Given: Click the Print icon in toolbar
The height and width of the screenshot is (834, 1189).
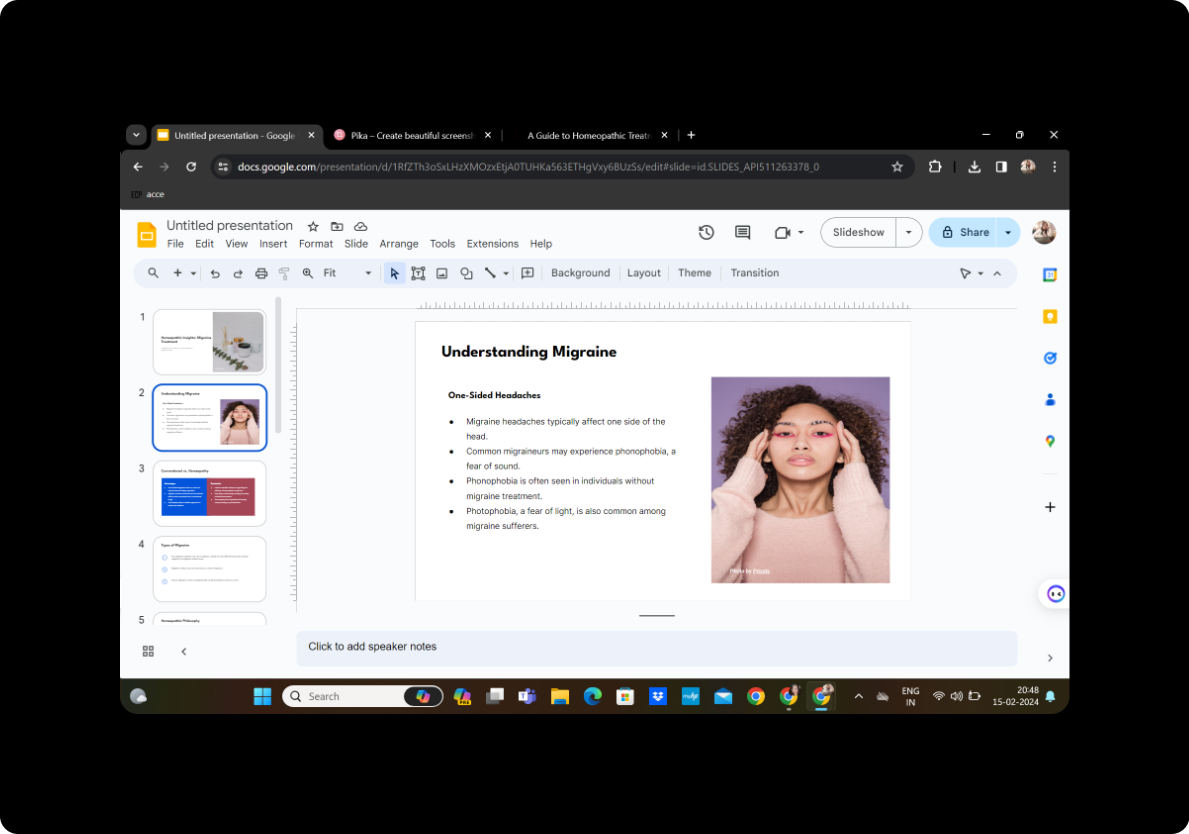Looking at the screenshot, I should coord(261,273).
